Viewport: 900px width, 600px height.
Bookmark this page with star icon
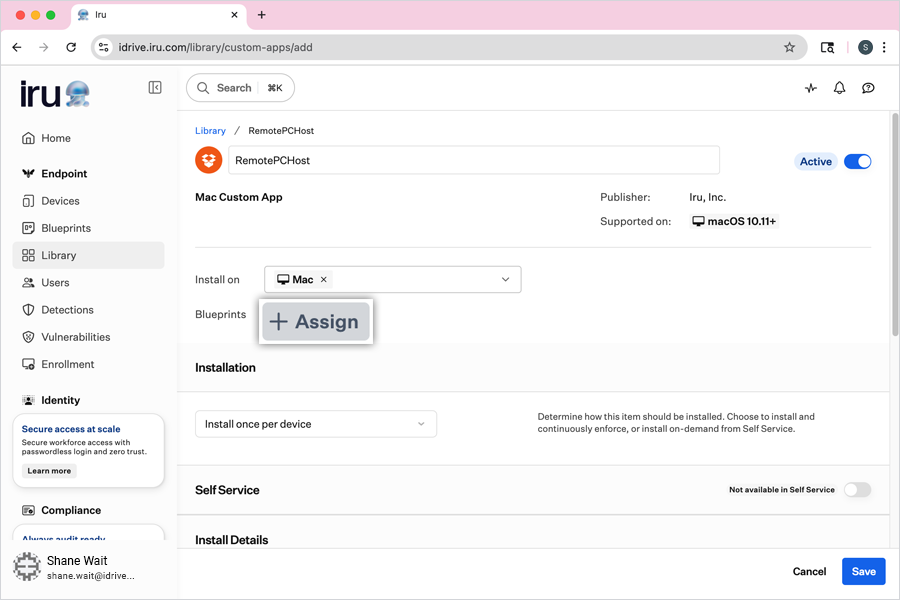click(x=789, y=47)
